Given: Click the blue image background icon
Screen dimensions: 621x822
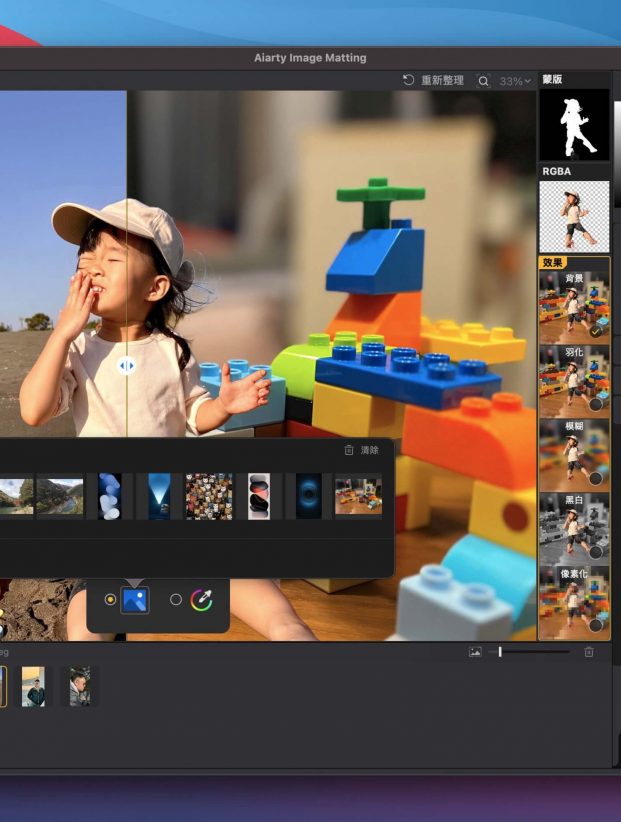Looking at the screenshot, I should (x=135, y=599).
